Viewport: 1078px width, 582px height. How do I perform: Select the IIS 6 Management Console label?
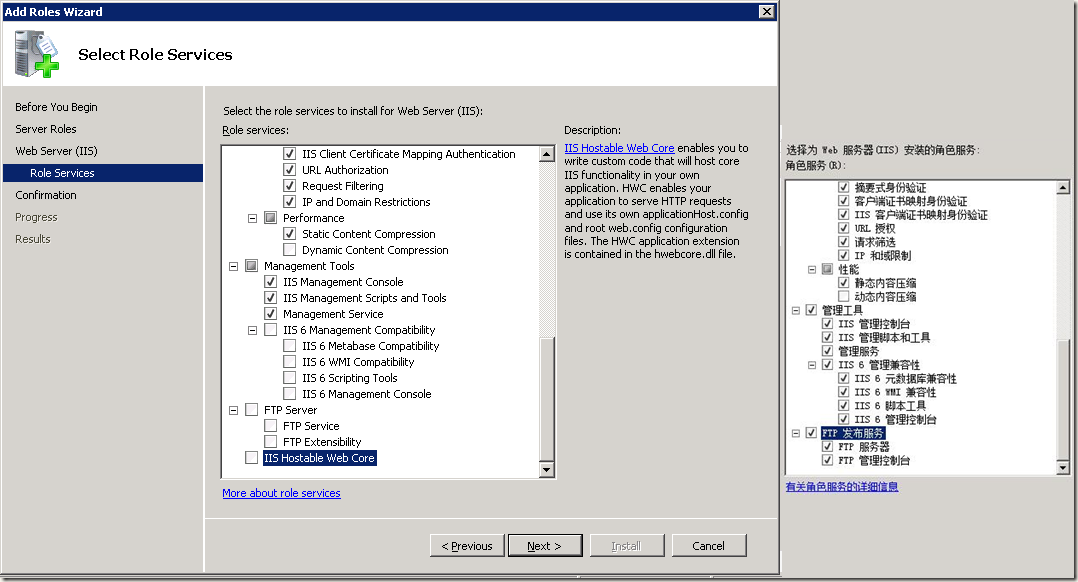[366, 394]
